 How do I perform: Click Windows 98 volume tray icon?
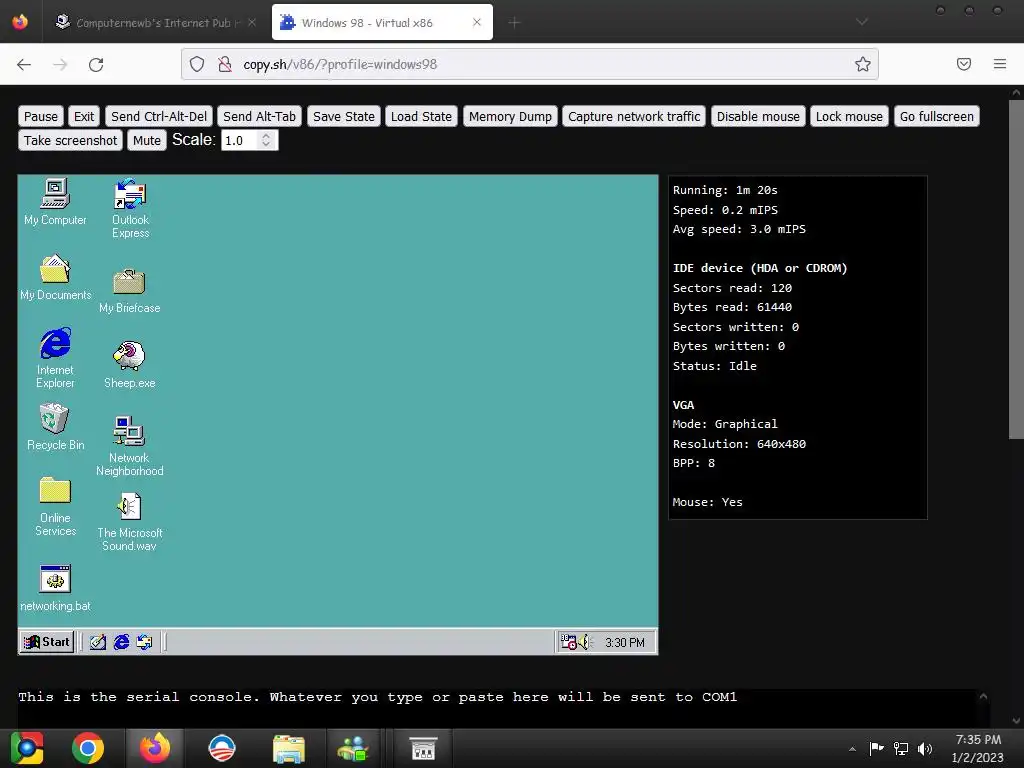pos(584,642)
